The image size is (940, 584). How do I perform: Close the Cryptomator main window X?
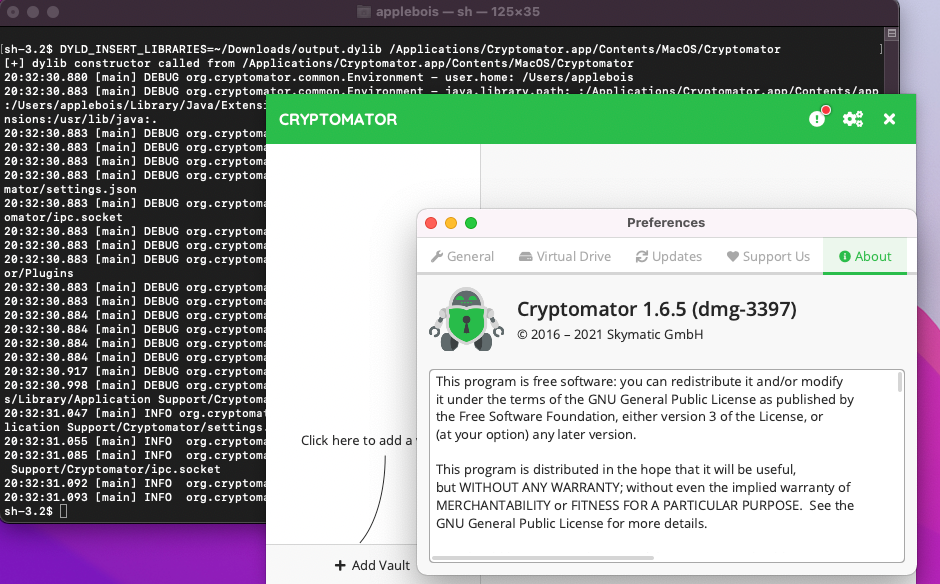coord(889,119)
